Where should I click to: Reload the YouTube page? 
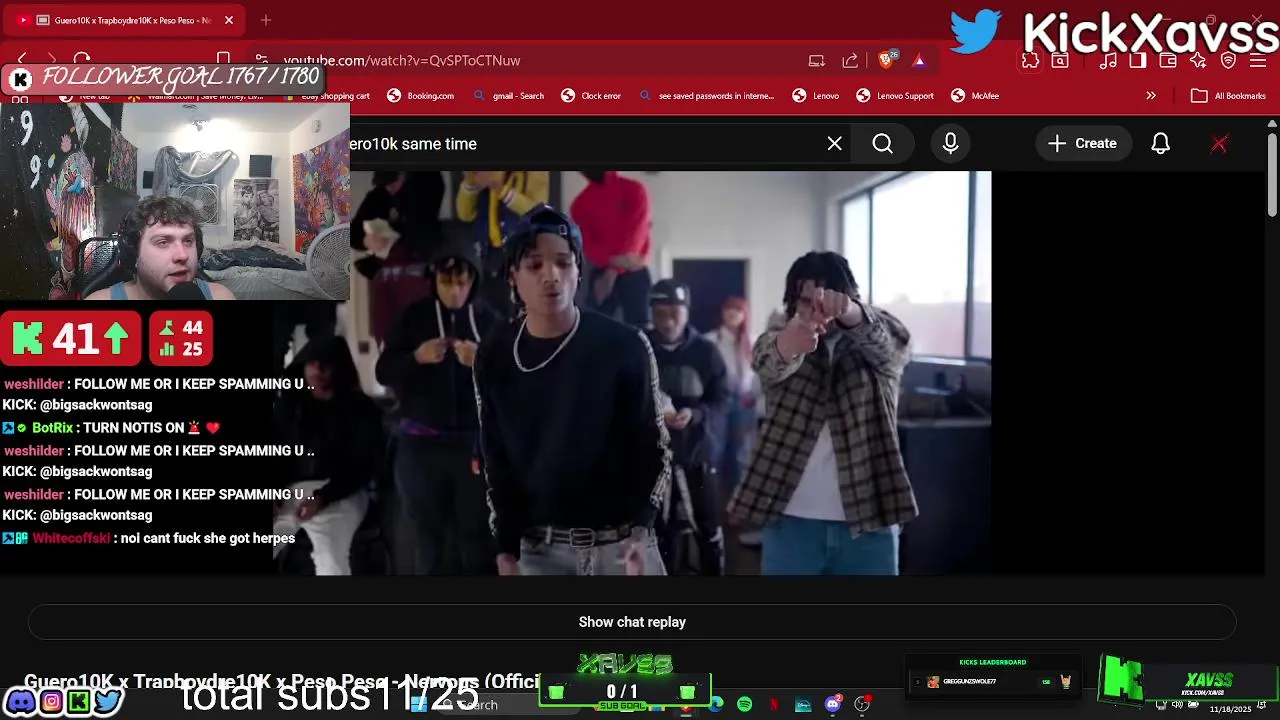click(82, 60)
